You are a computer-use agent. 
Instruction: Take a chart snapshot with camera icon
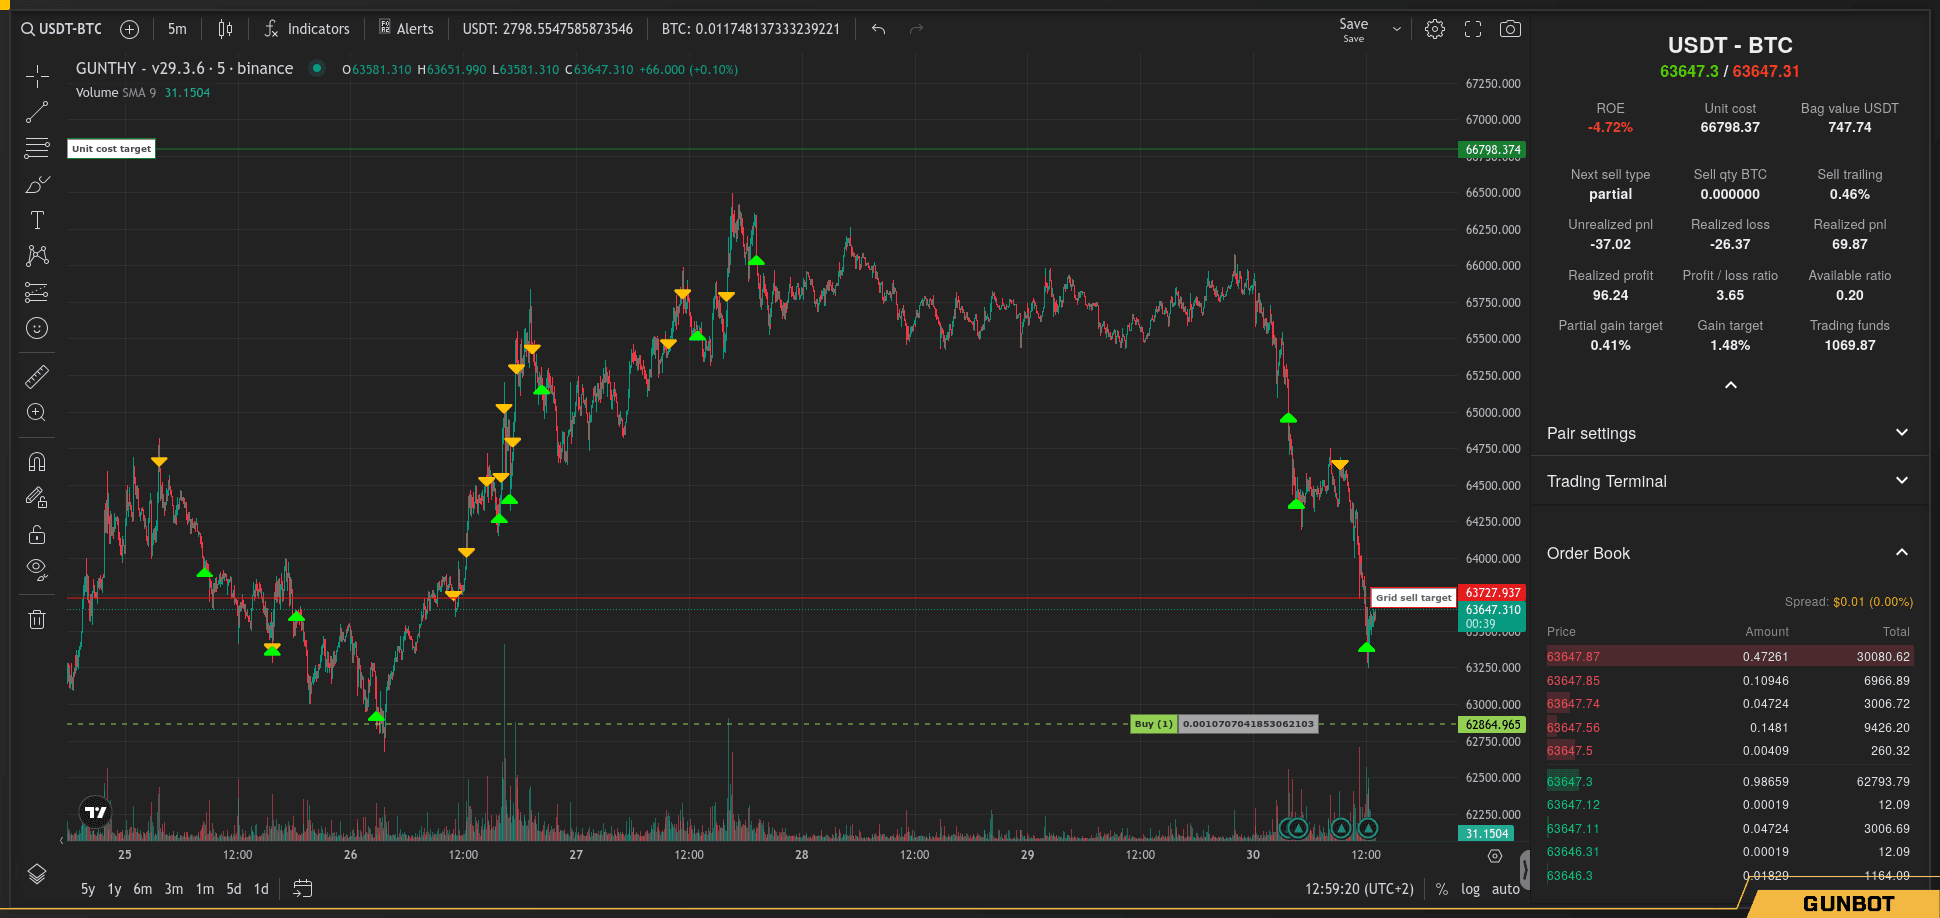click(x=1510, y=29)
